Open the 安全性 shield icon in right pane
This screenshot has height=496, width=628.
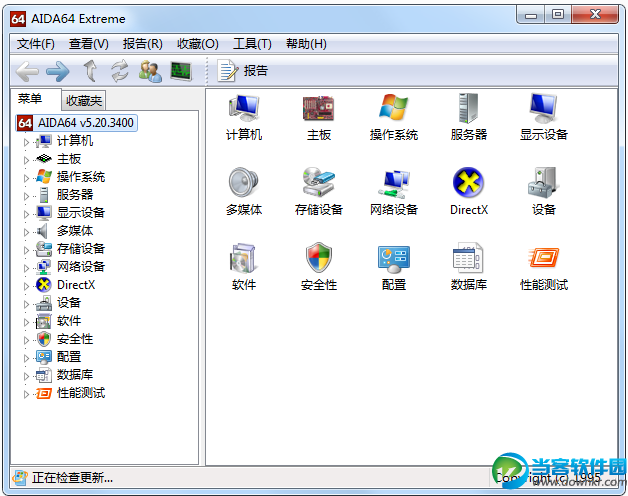319,257
